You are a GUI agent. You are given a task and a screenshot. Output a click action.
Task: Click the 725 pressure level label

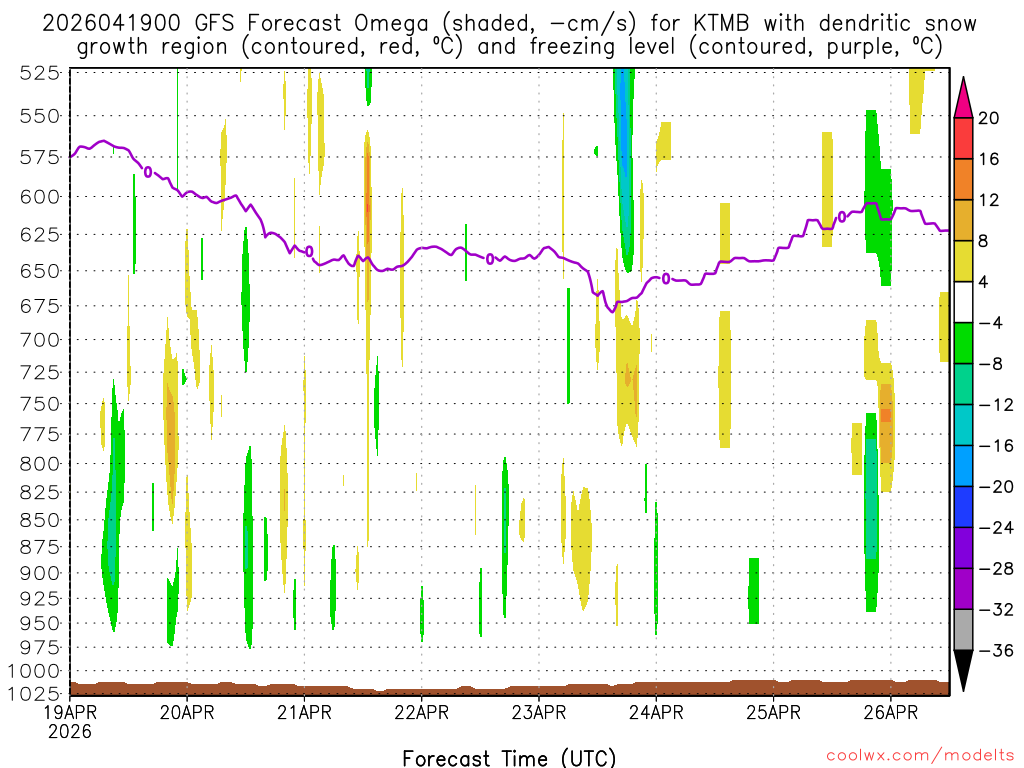pos(40,372)
